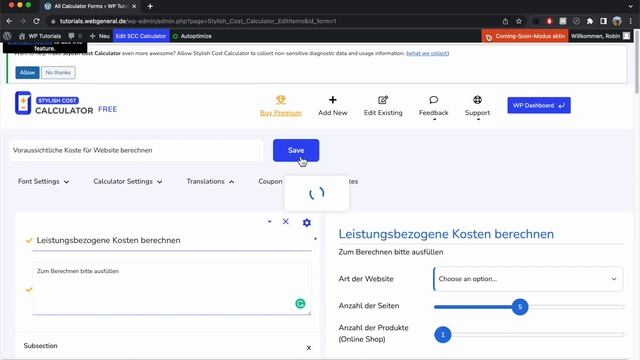Toggle browser side panel icon

click(603, 21)
